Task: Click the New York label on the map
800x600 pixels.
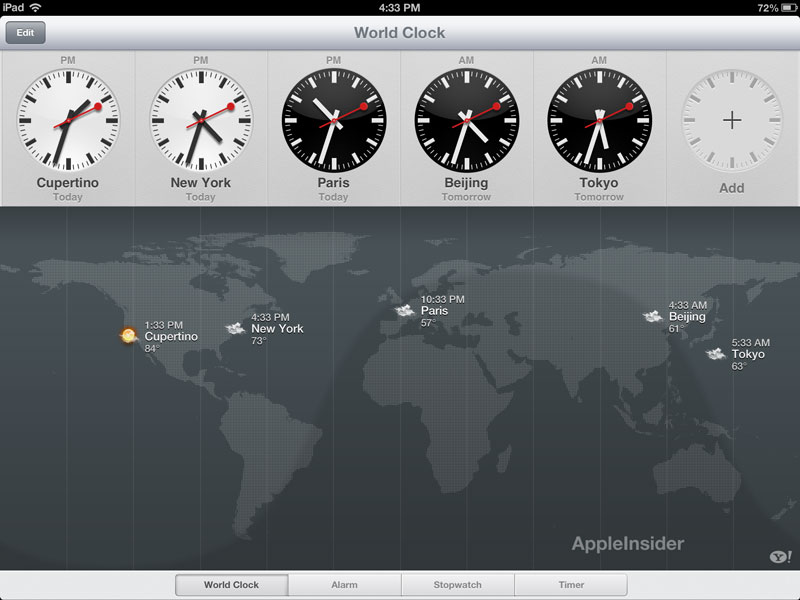Action: tap(278, 329)
